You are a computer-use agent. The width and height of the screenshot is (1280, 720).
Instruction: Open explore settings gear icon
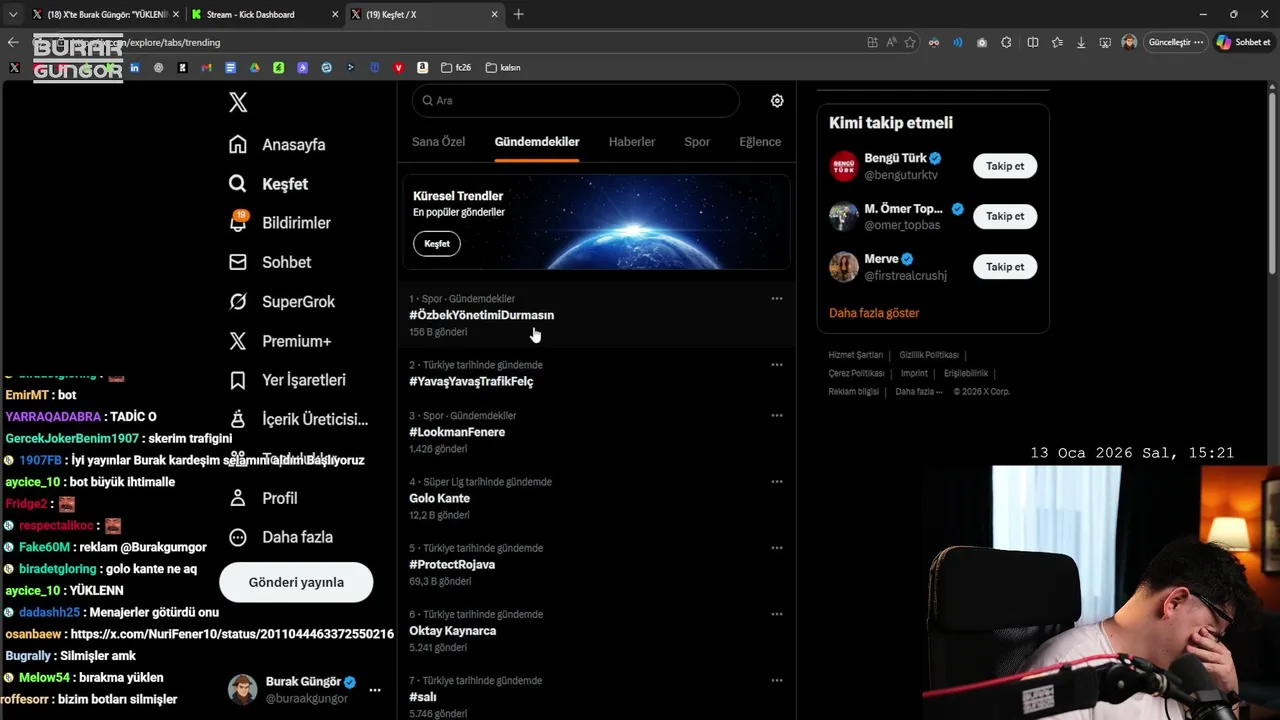click(777, 101)
